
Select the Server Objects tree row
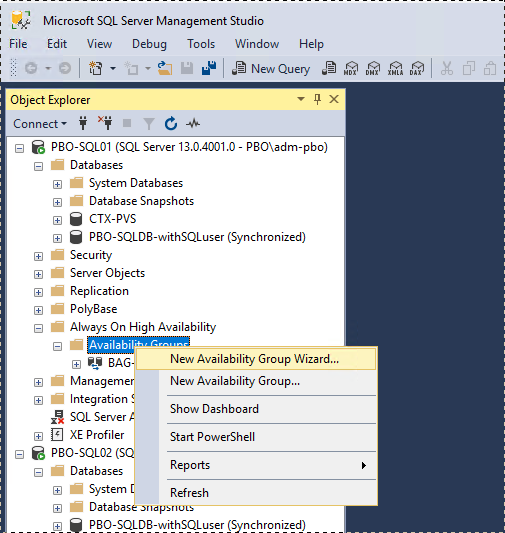[107, 273]
